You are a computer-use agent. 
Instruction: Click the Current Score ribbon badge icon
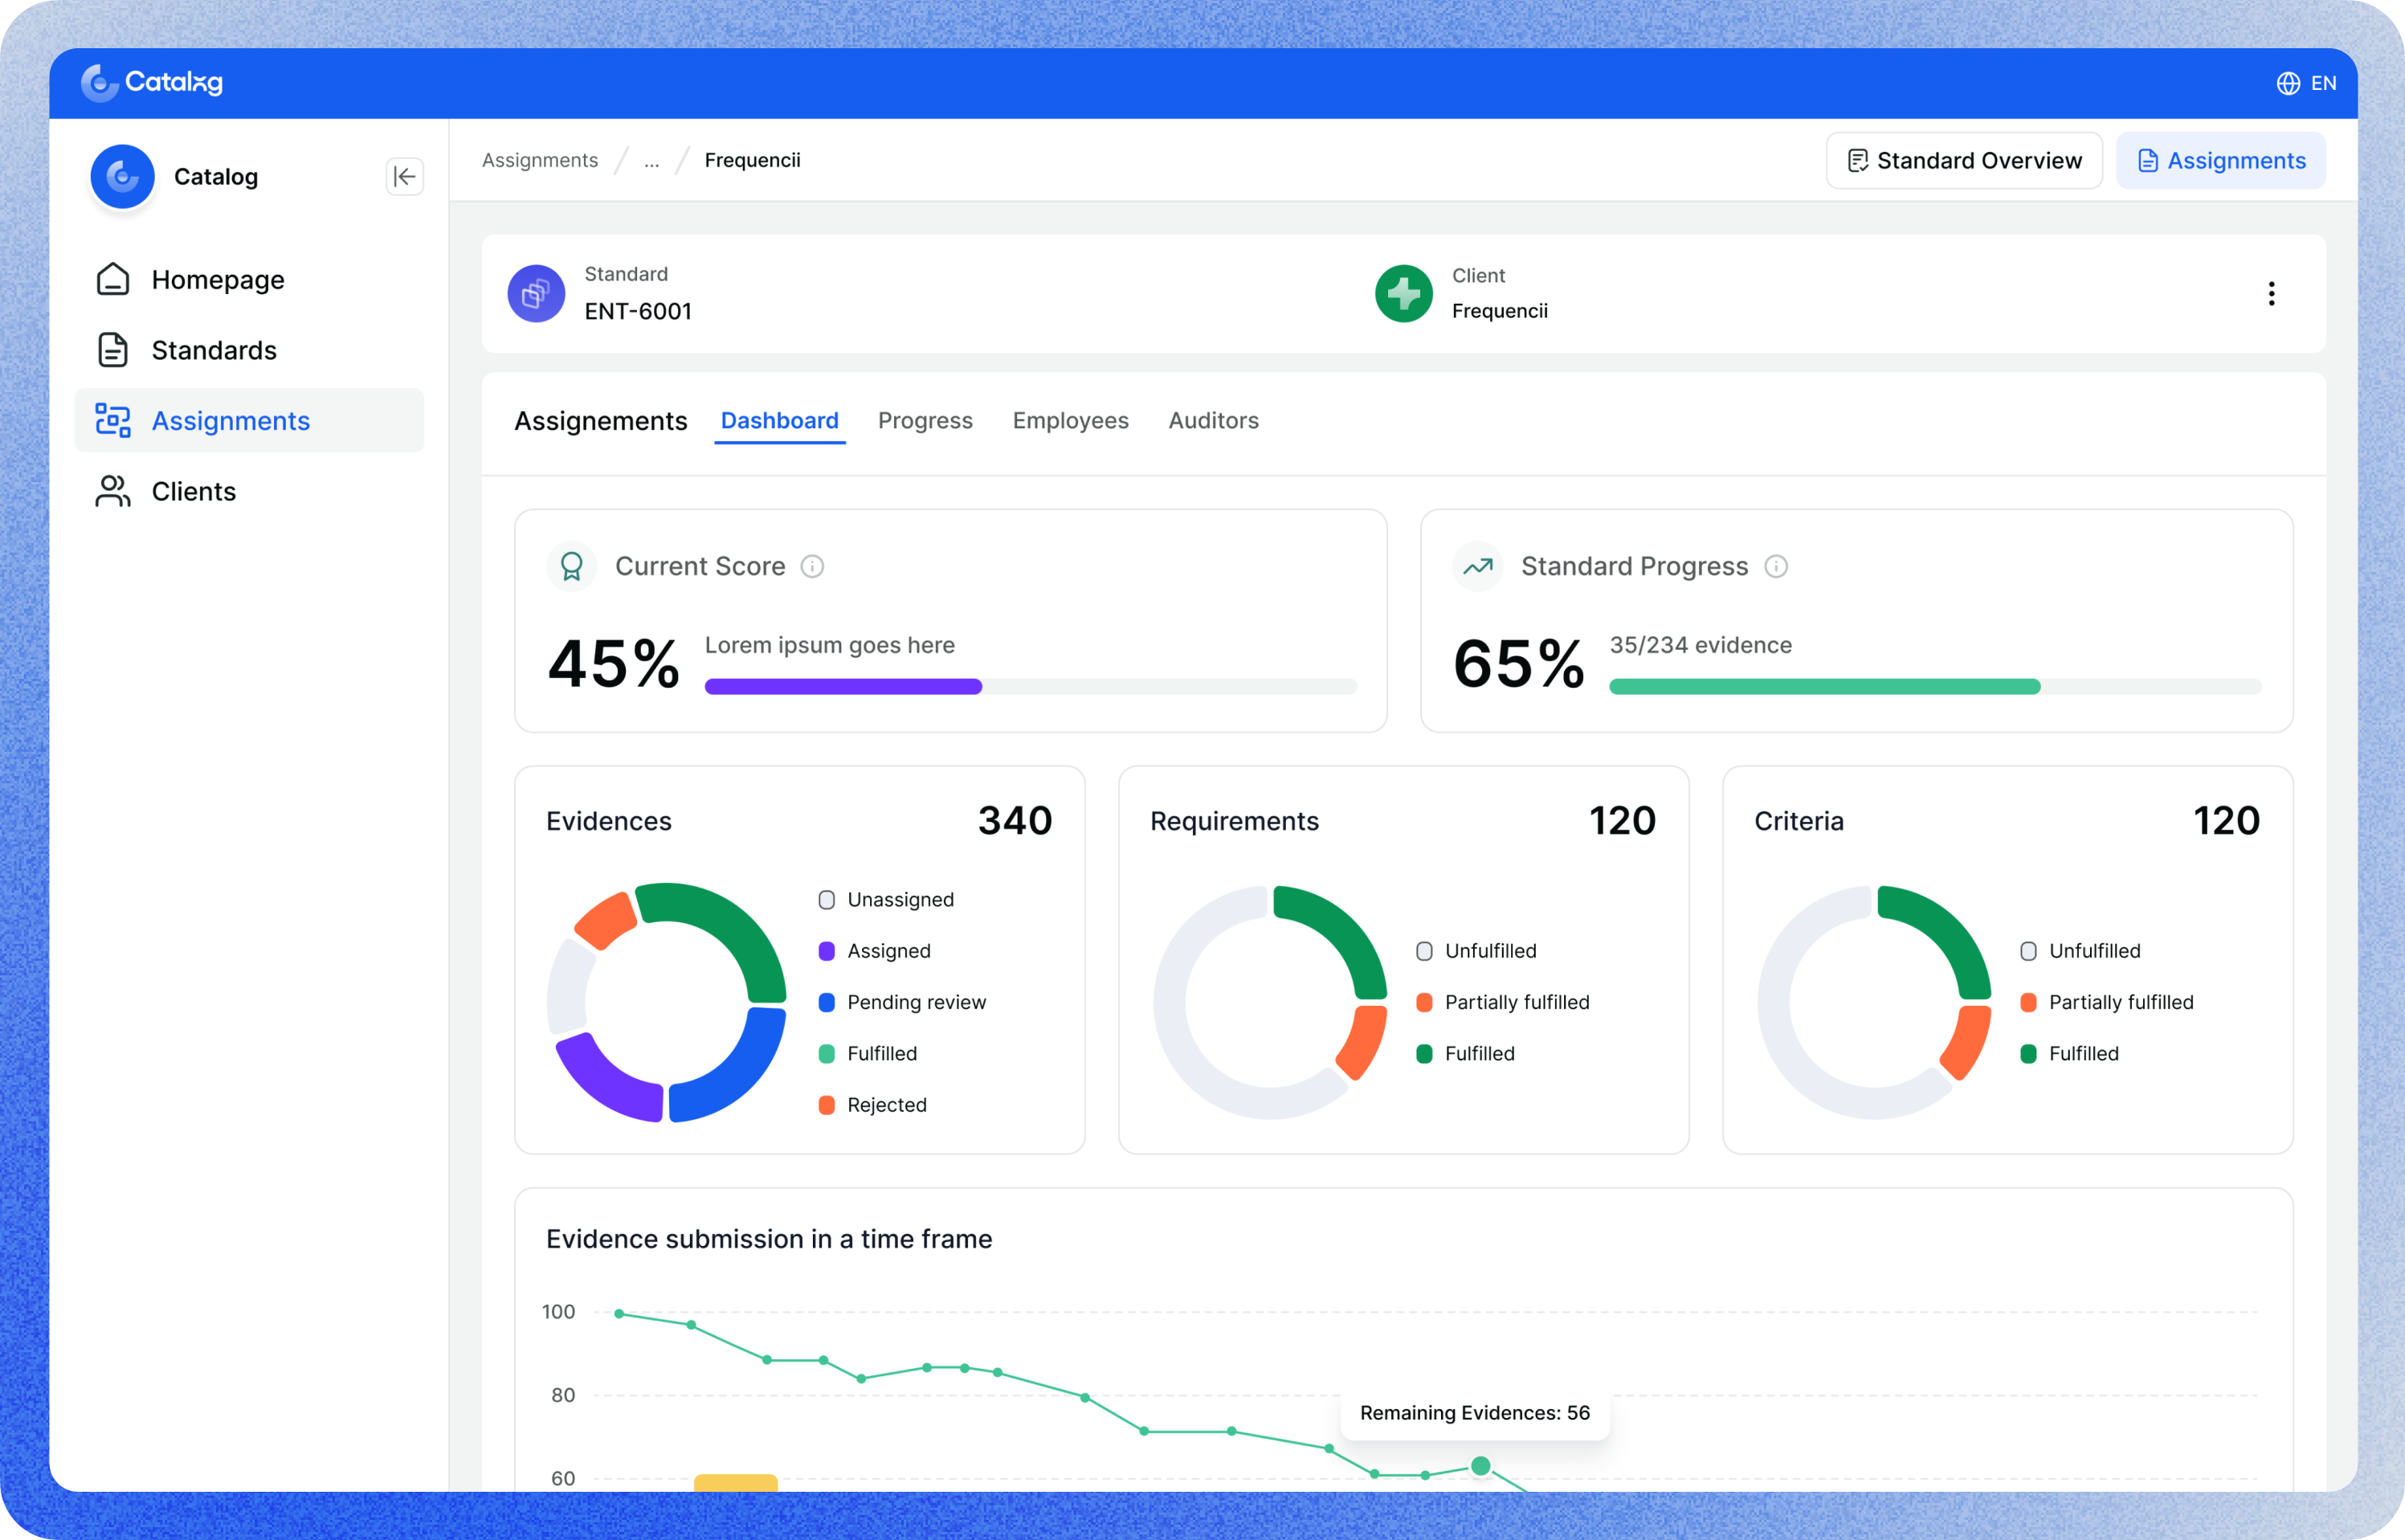(x=571, y=567)
